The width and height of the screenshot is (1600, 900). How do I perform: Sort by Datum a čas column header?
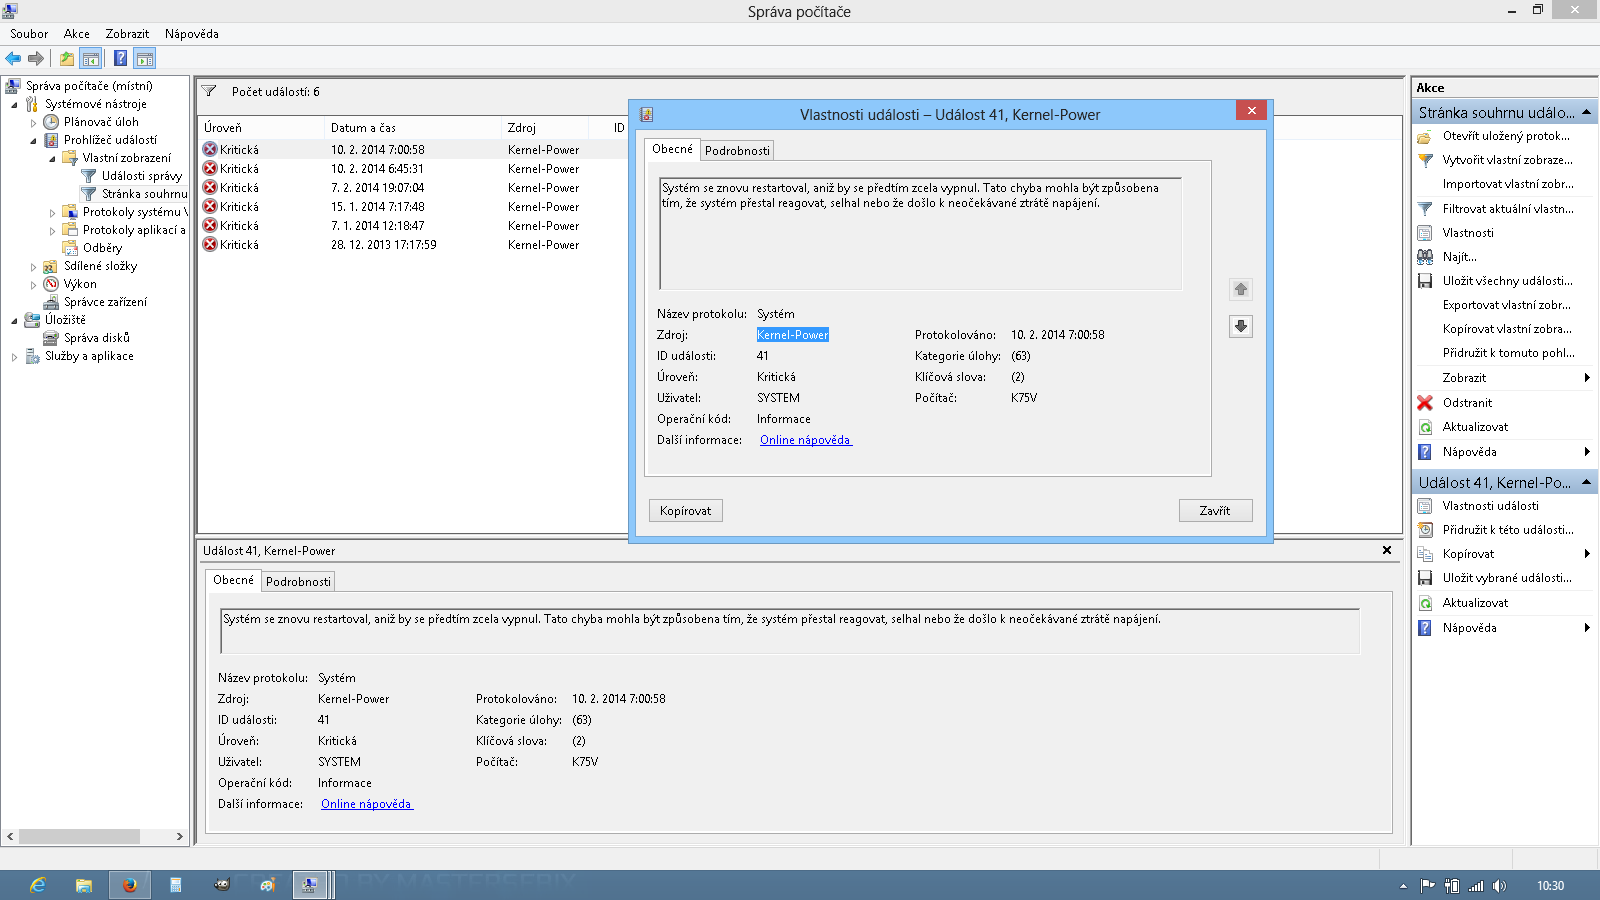click(414, 128)
